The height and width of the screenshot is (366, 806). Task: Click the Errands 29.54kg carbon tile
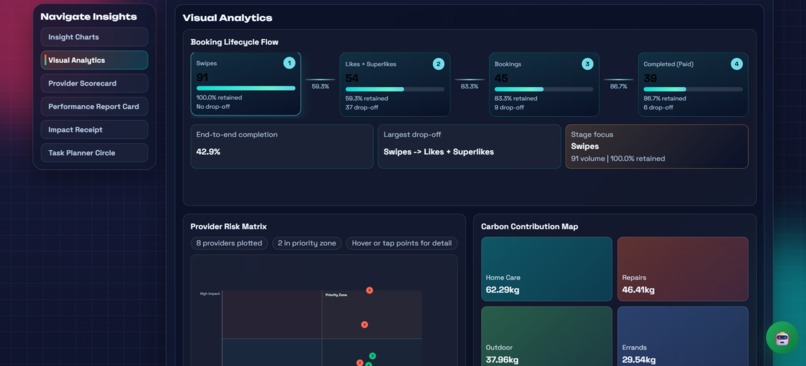[x=683, y=336]
